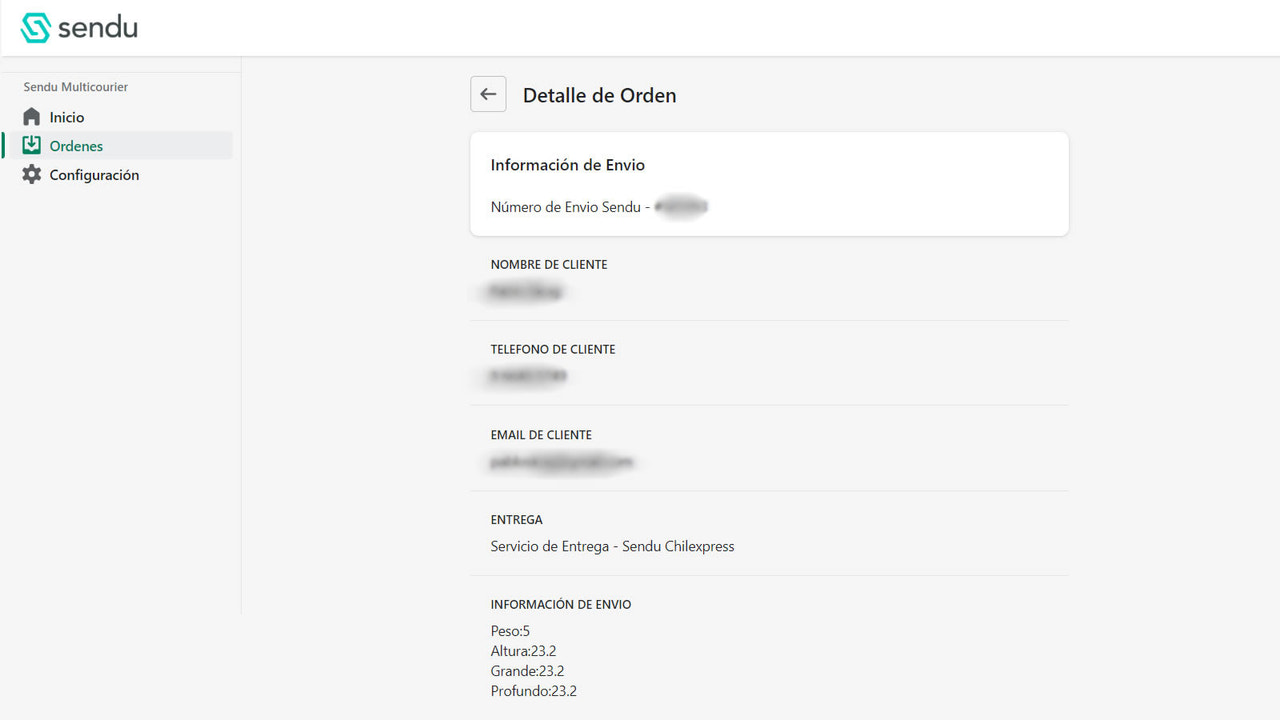Click the blurred customer phone value
This screenshot has width=1280, height=720.
click(528, 377)
